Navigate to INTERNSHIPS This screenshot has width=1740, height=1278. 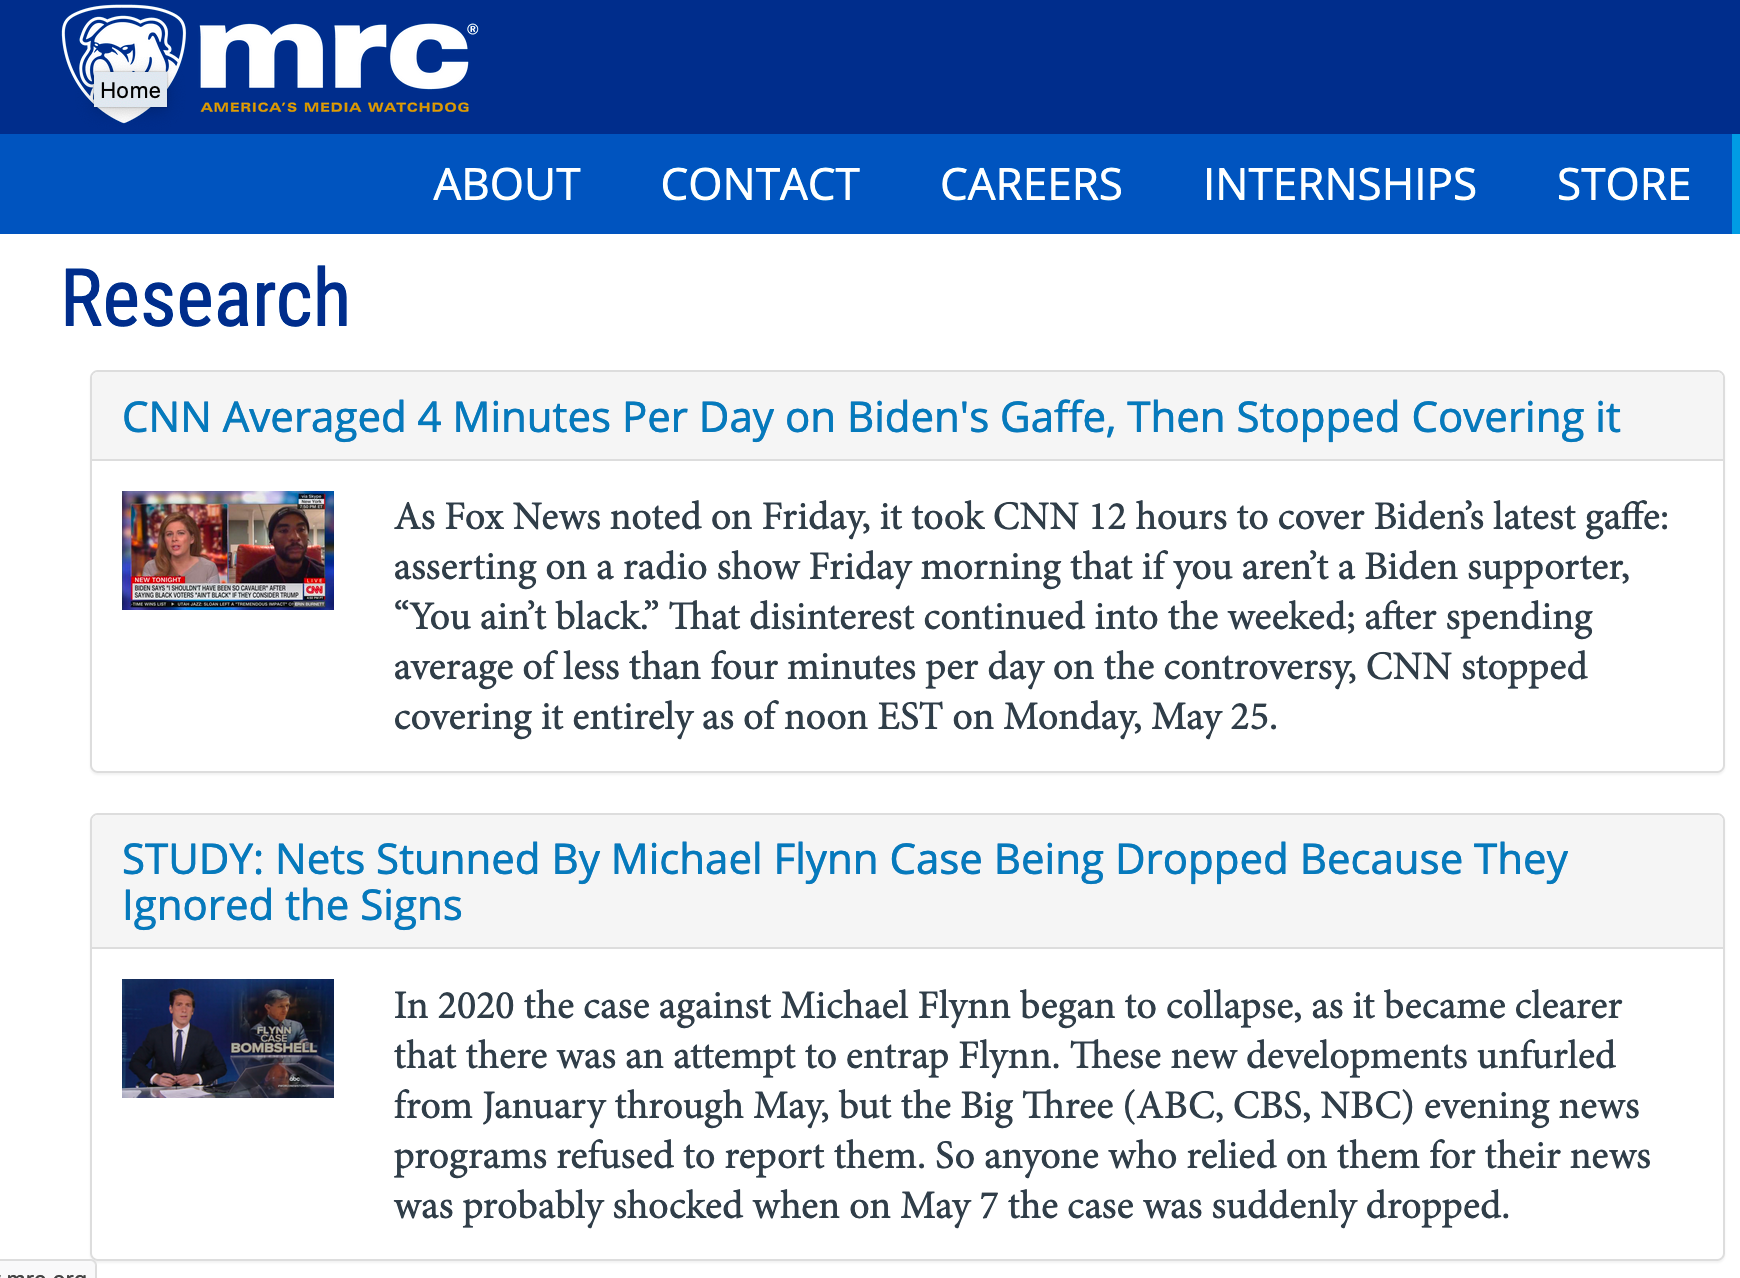(1339, 184)
